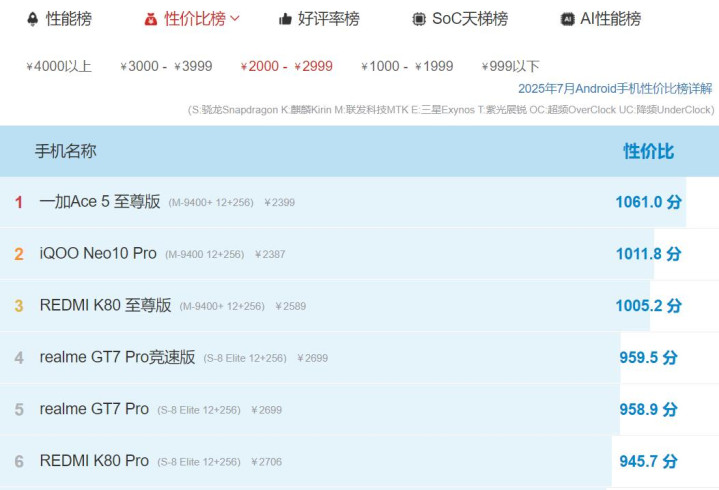This screenshot has height=490, width=719.
Task: Filter by price ¥999以下
Action: point(510,66)
